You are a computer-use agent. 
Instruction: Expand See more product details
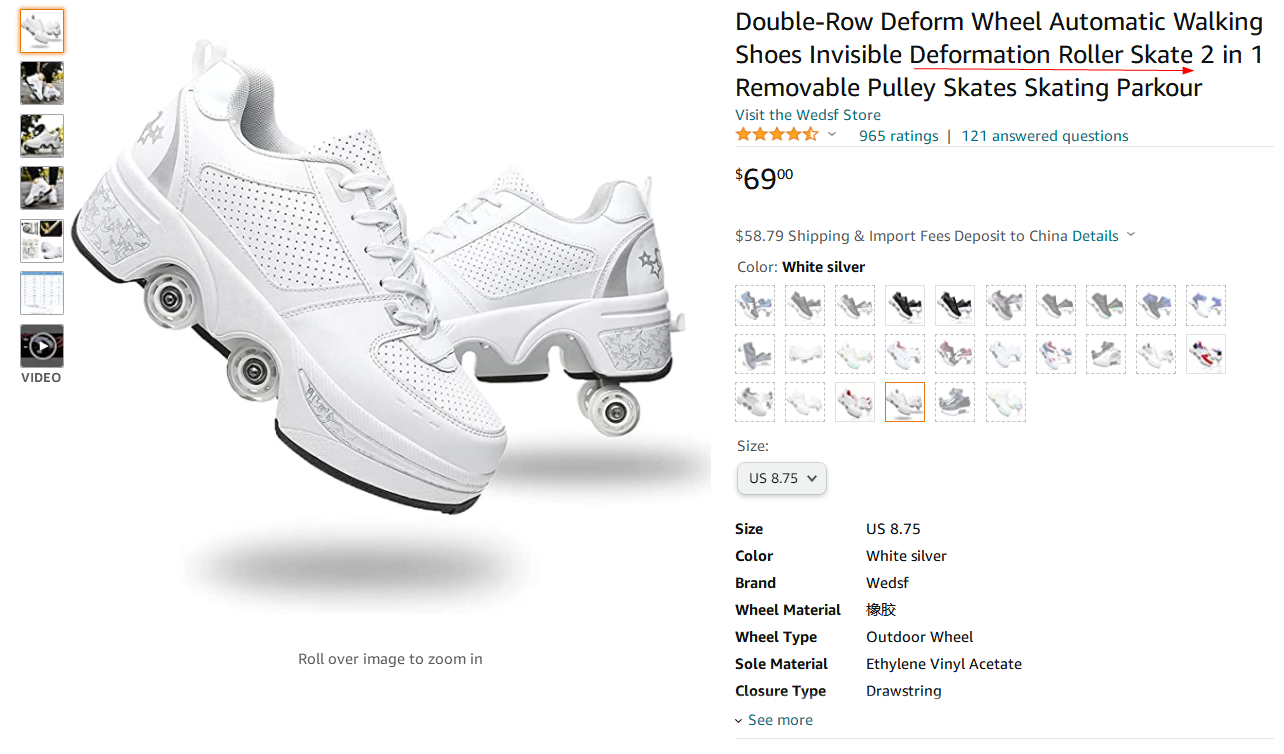coord(774,720)
